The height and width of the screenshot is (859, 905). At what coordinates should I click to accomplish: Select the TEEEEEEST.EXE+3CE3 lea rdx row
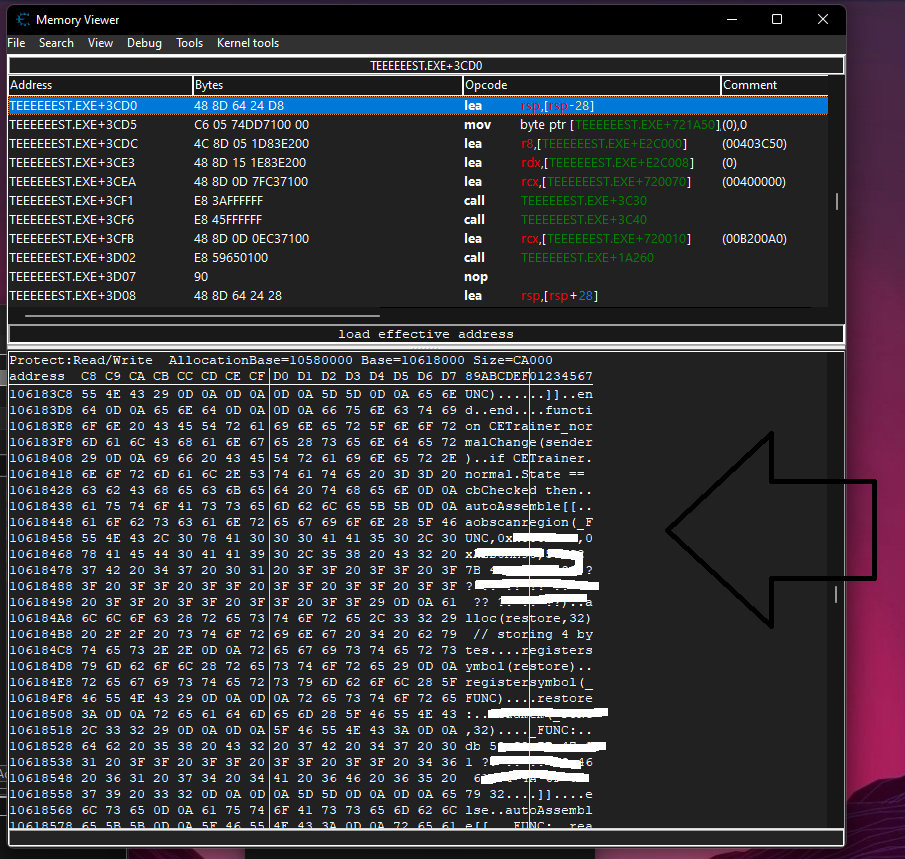418,163
